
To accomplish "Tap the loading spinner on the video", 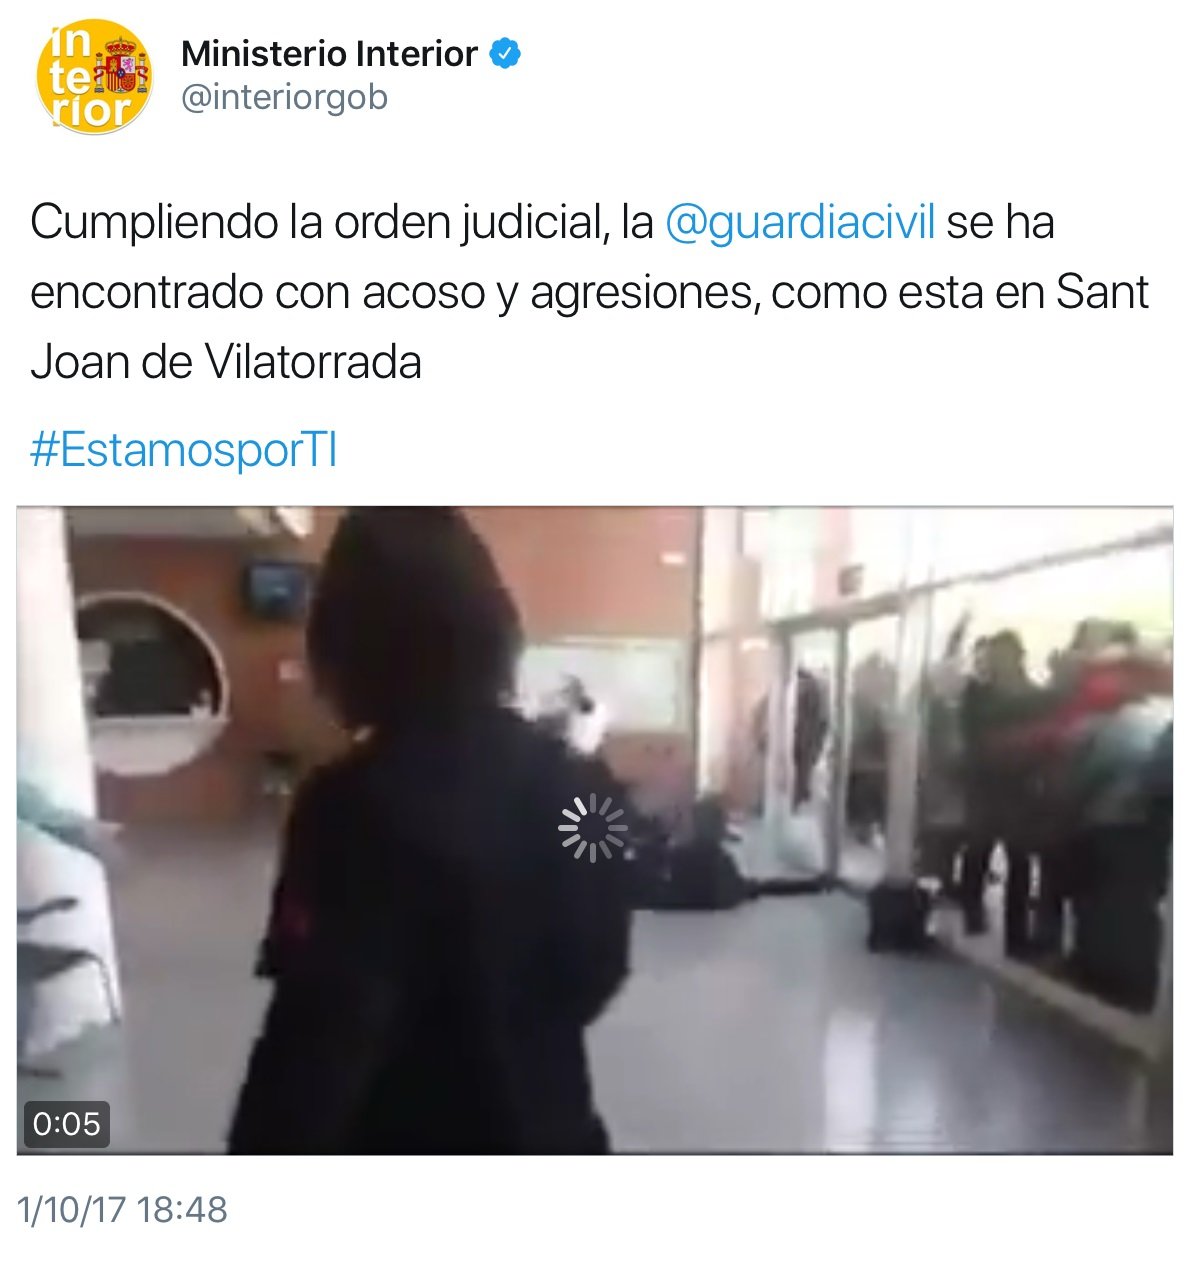I will click(593, 827).
